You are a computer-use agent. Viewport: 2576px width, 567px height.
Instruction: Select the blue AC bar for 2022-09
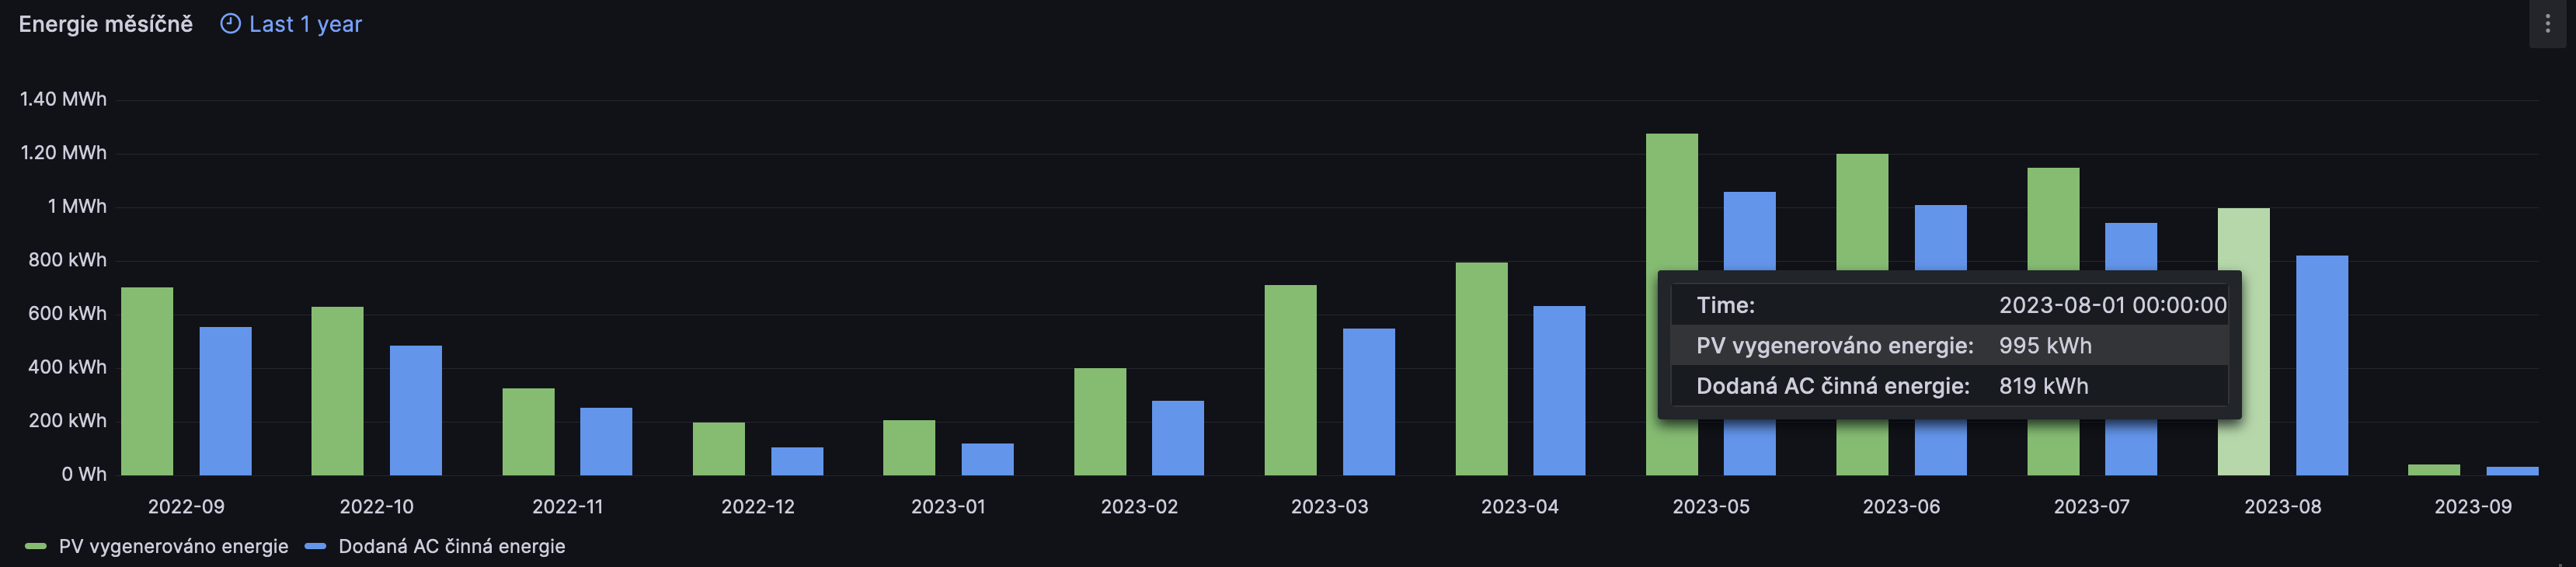[x=225, y=401]
